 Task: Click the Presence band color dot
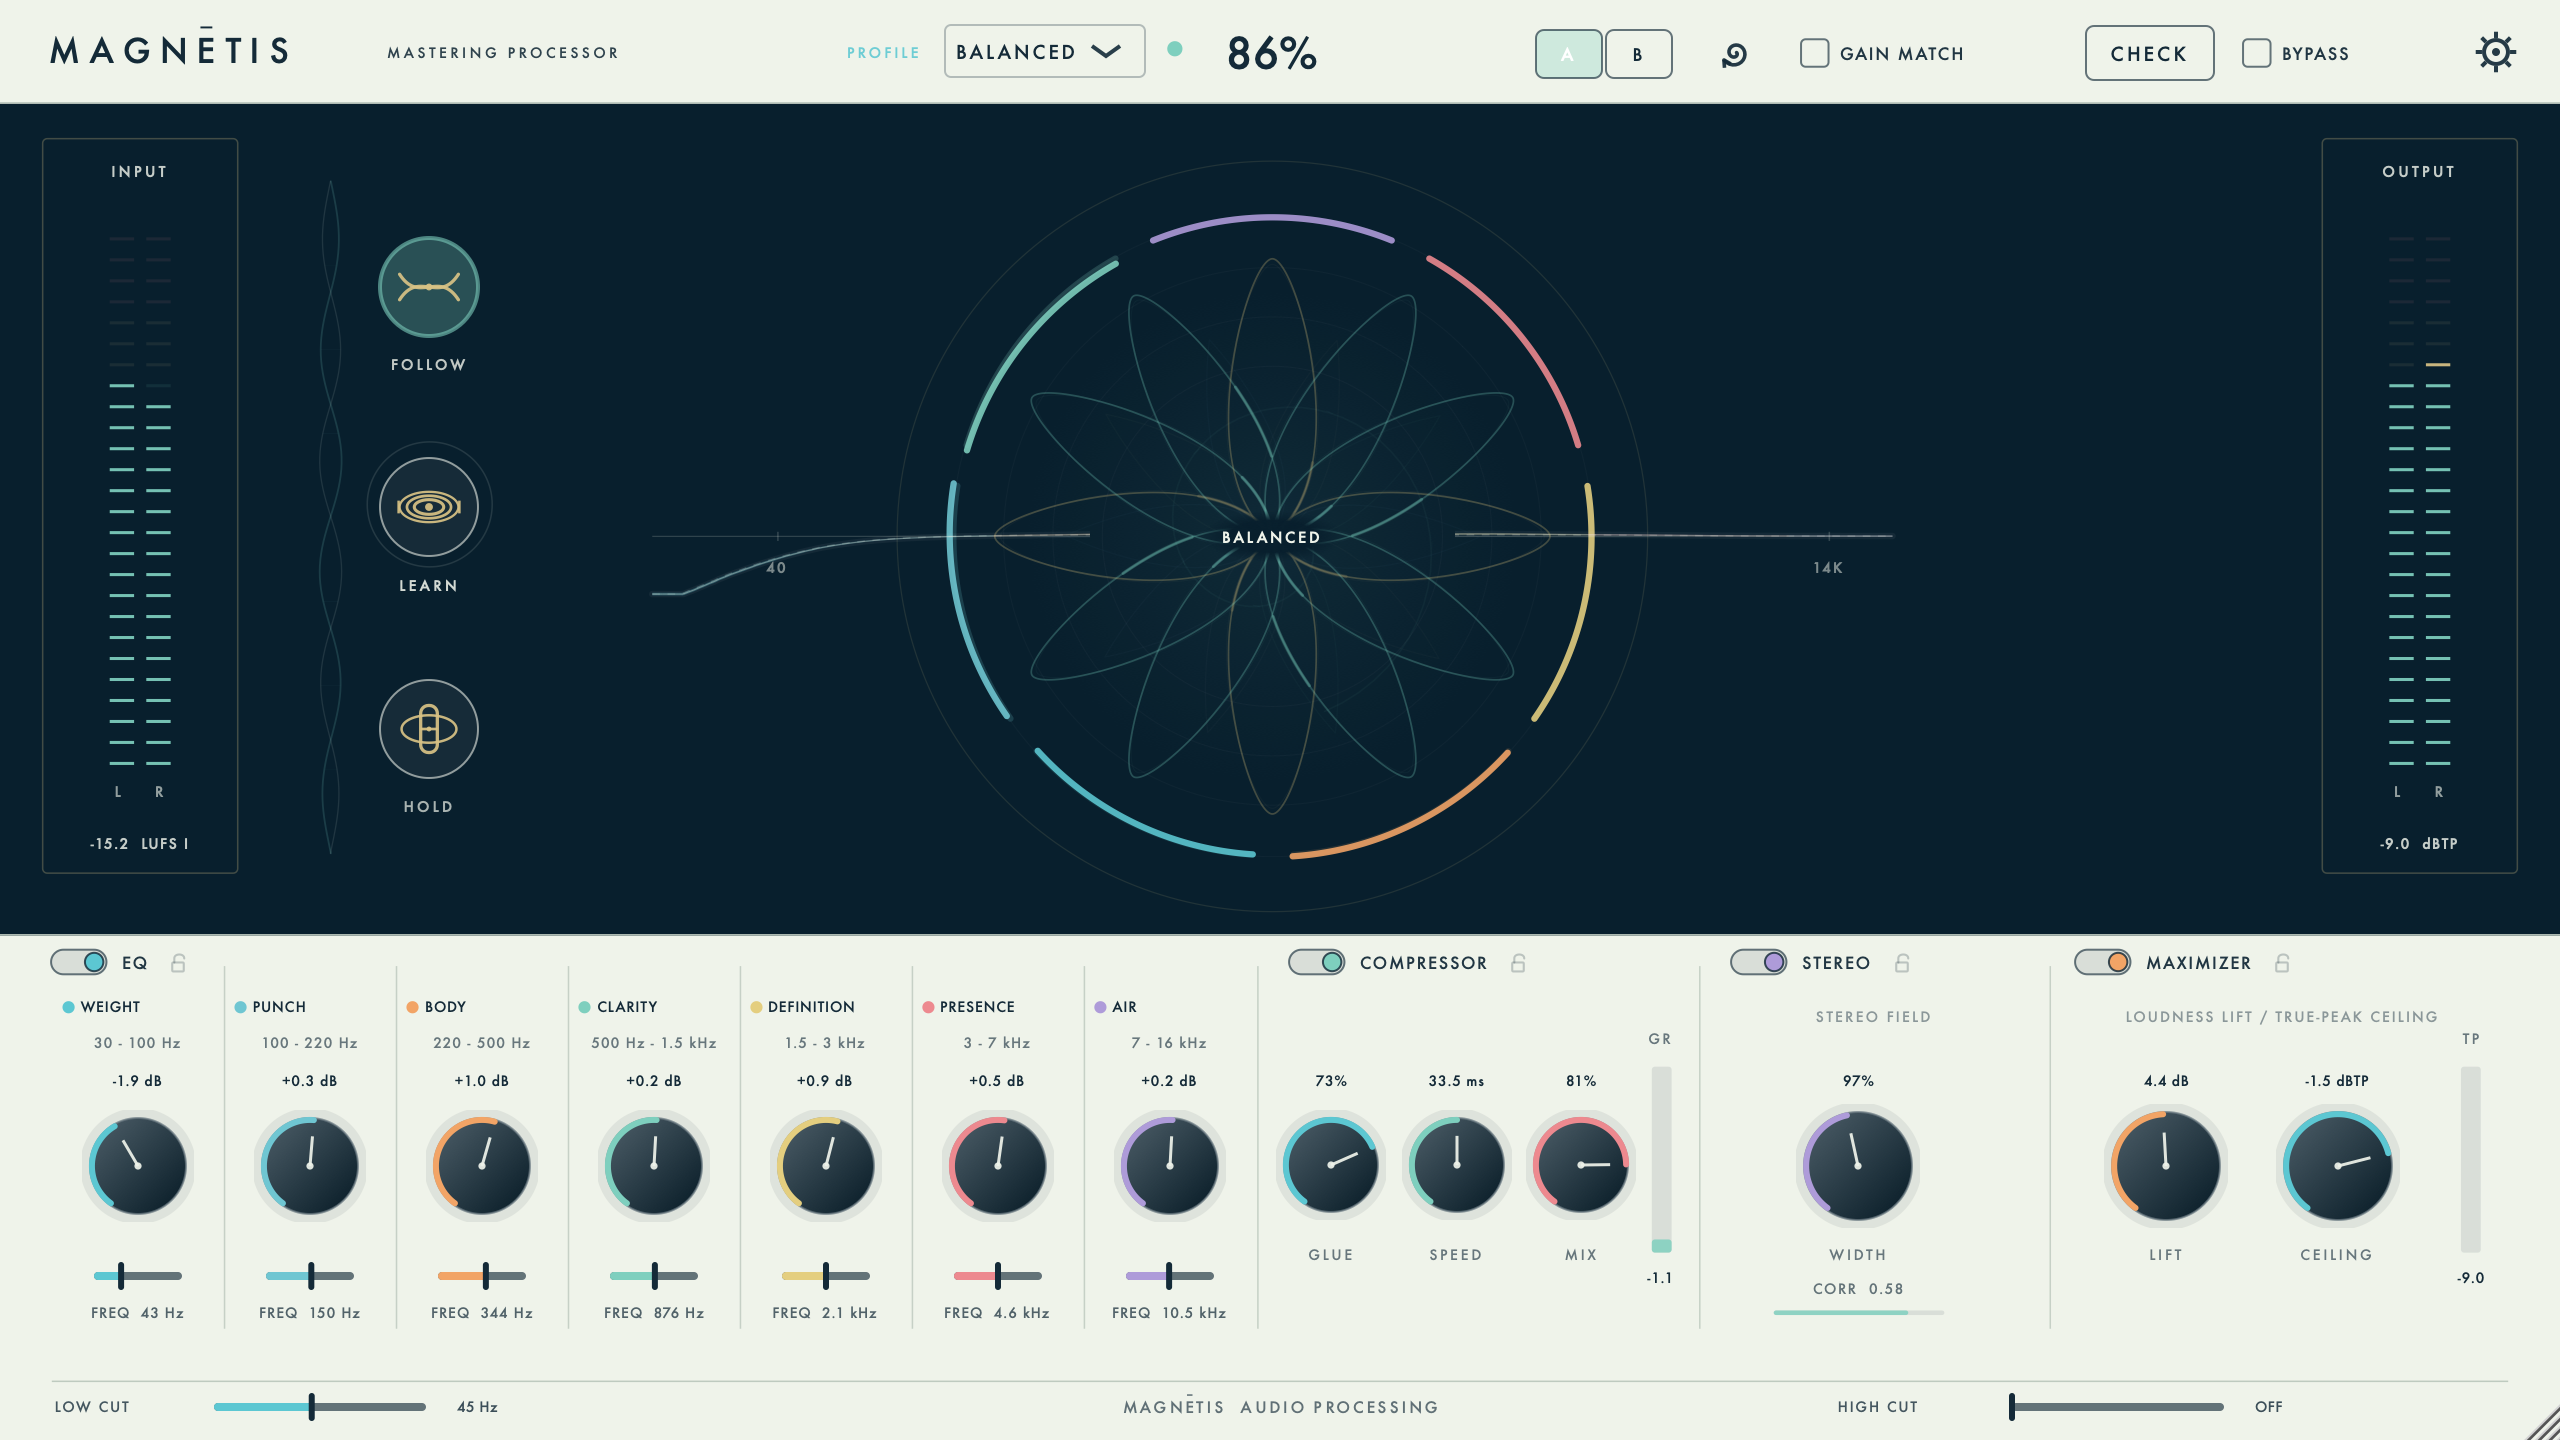point(928,1007)
